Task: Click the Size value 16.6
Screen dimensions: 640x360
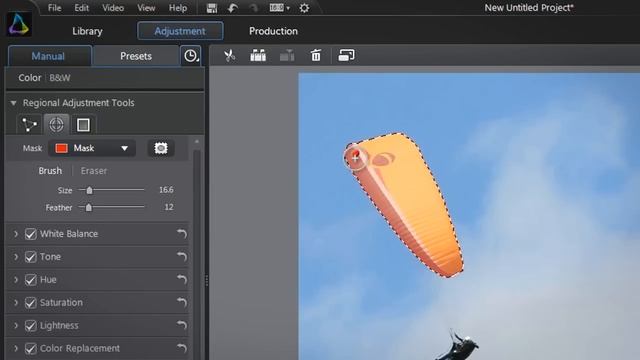Action: coord(166,190)
